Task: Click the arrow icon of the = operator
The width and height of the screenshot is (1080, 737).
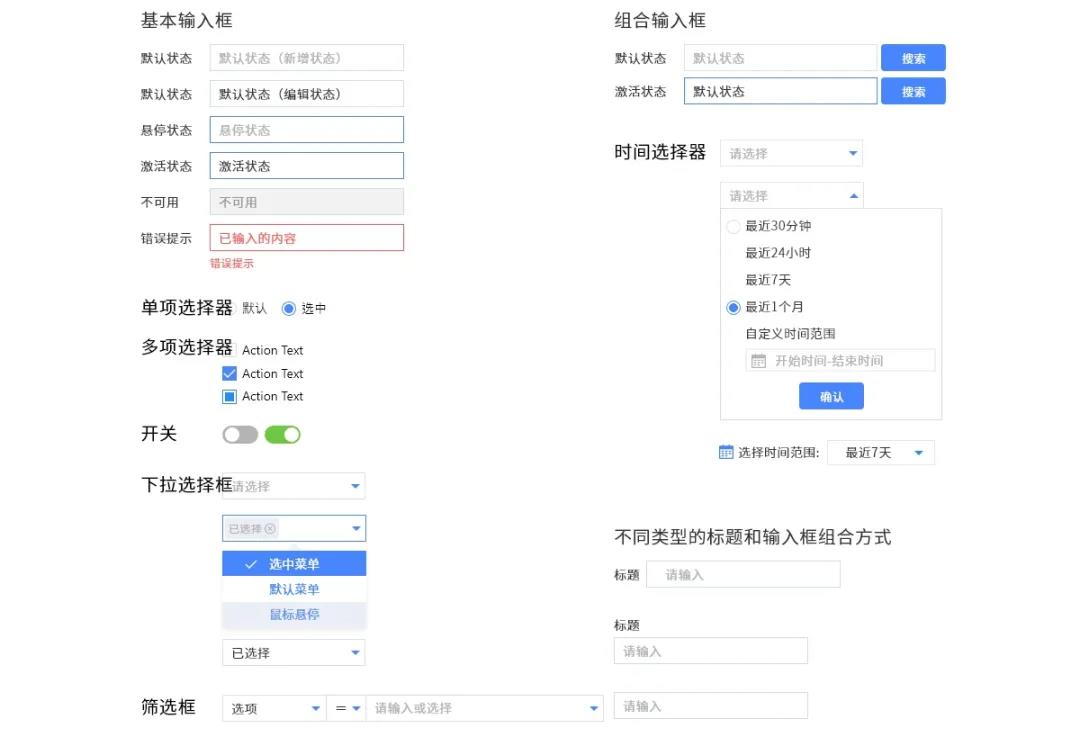Action: tap(355, 709)
